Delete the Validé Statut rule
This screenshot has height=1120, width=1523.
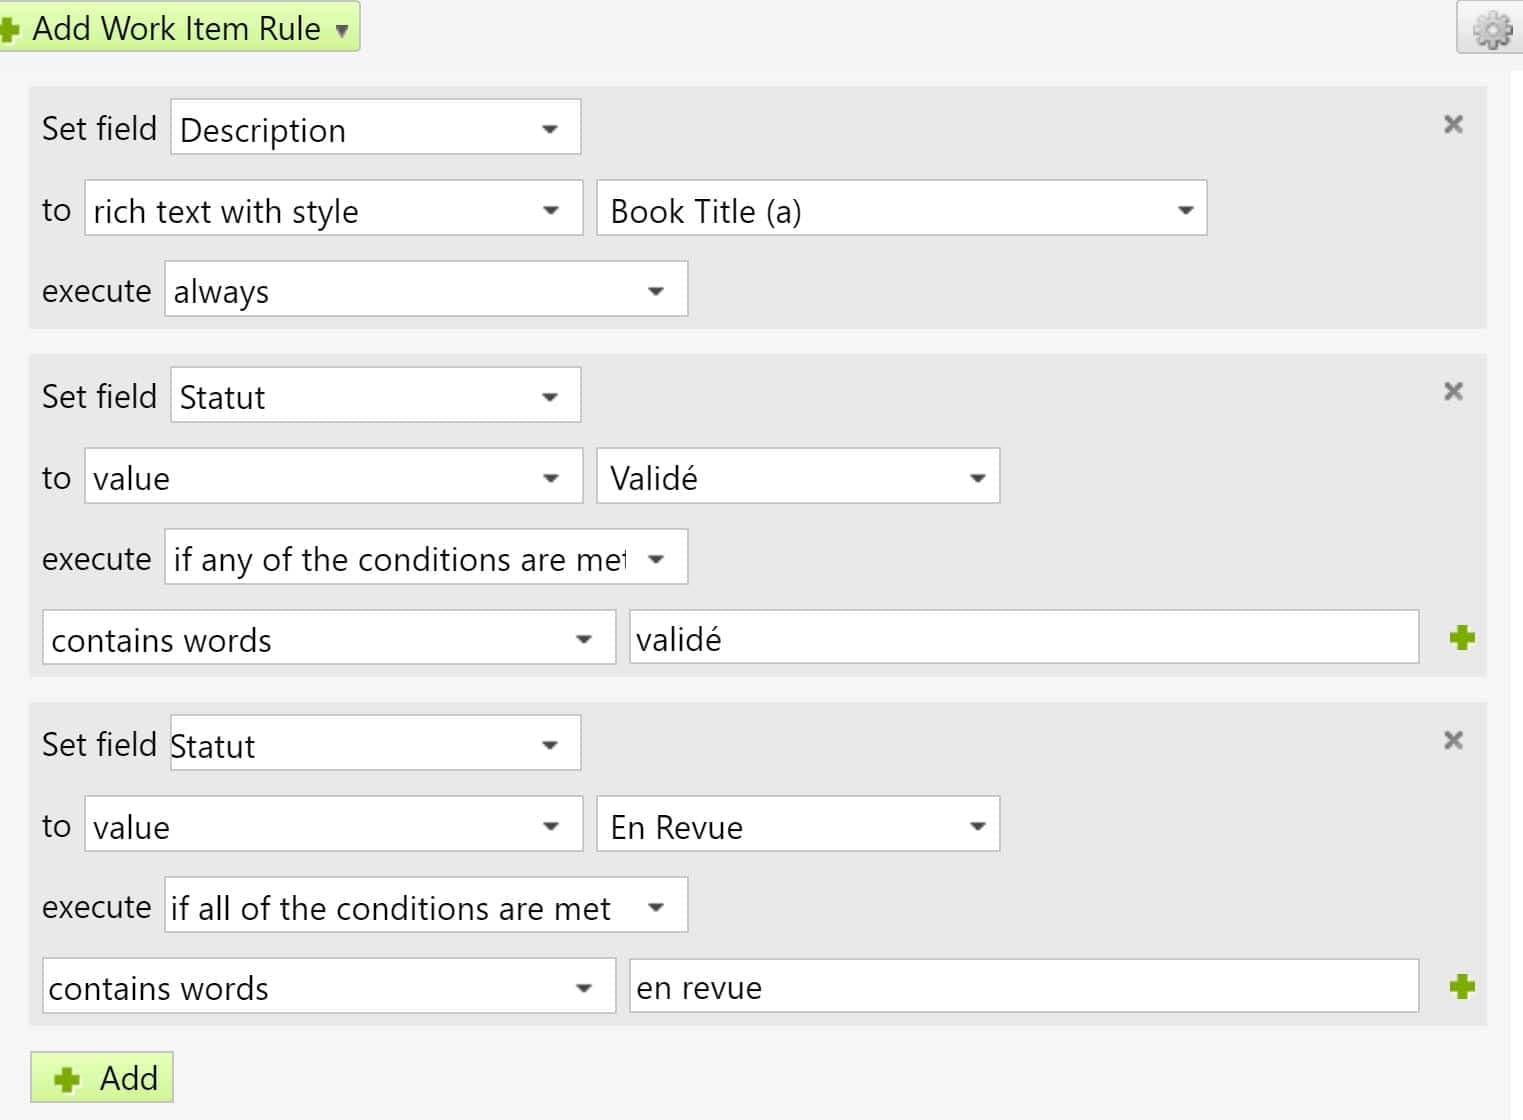click(x=1453, y=391)
